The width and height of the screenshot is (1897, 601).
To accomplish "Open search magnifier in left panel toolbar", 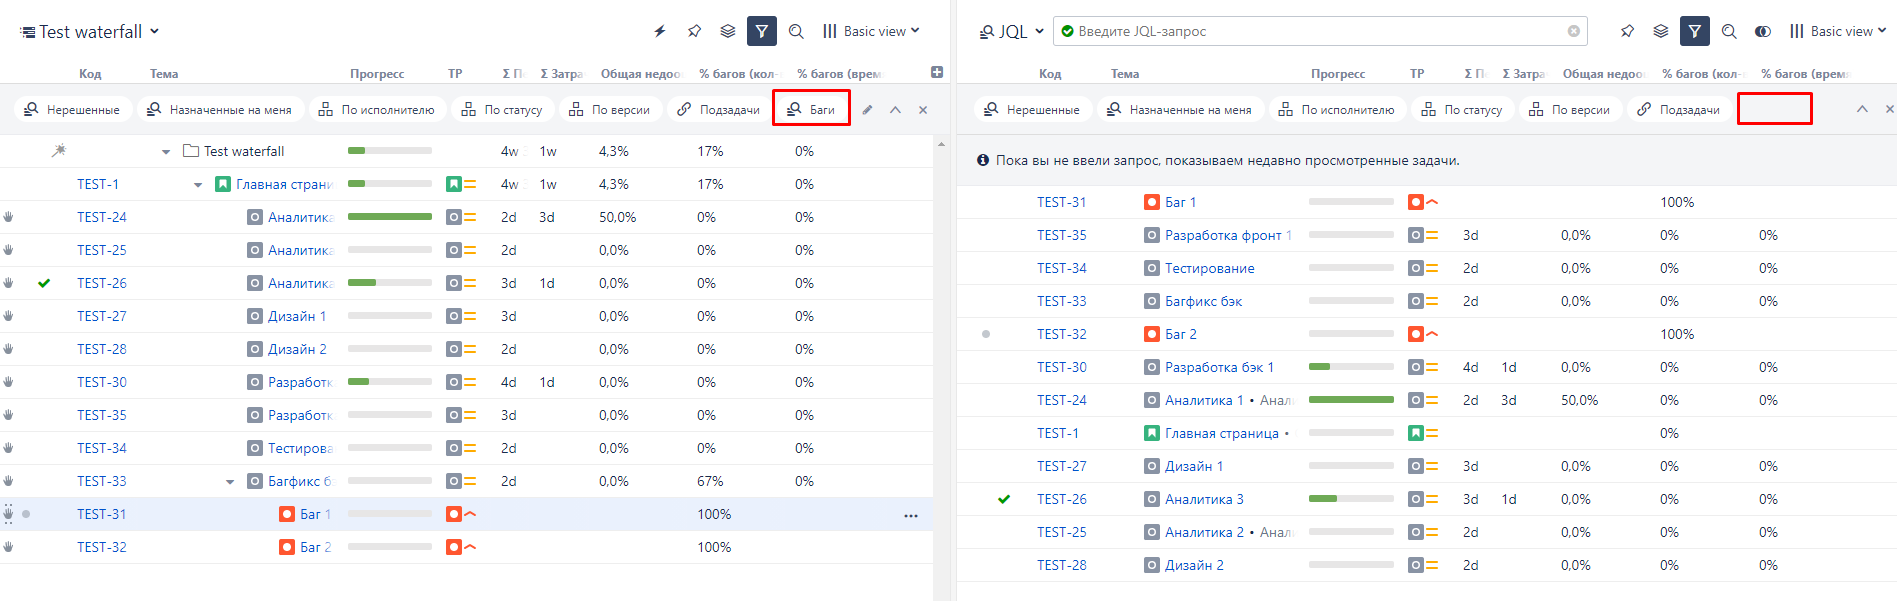I will tap(796, 31).
